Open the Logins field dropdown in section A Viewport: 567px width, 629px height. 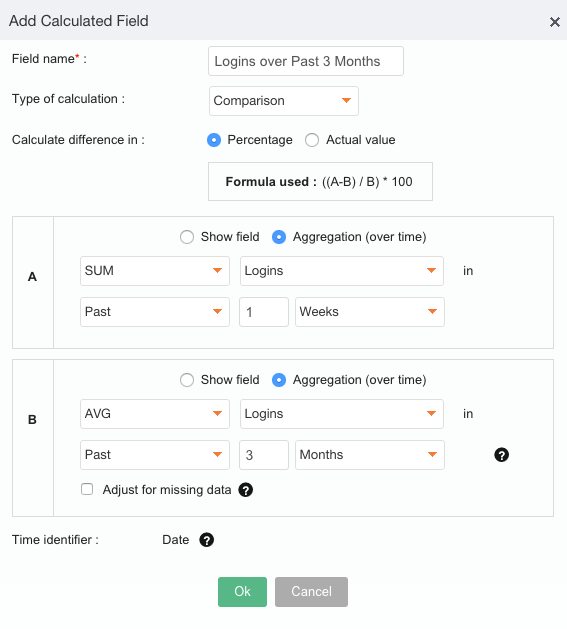pos(342,271)
